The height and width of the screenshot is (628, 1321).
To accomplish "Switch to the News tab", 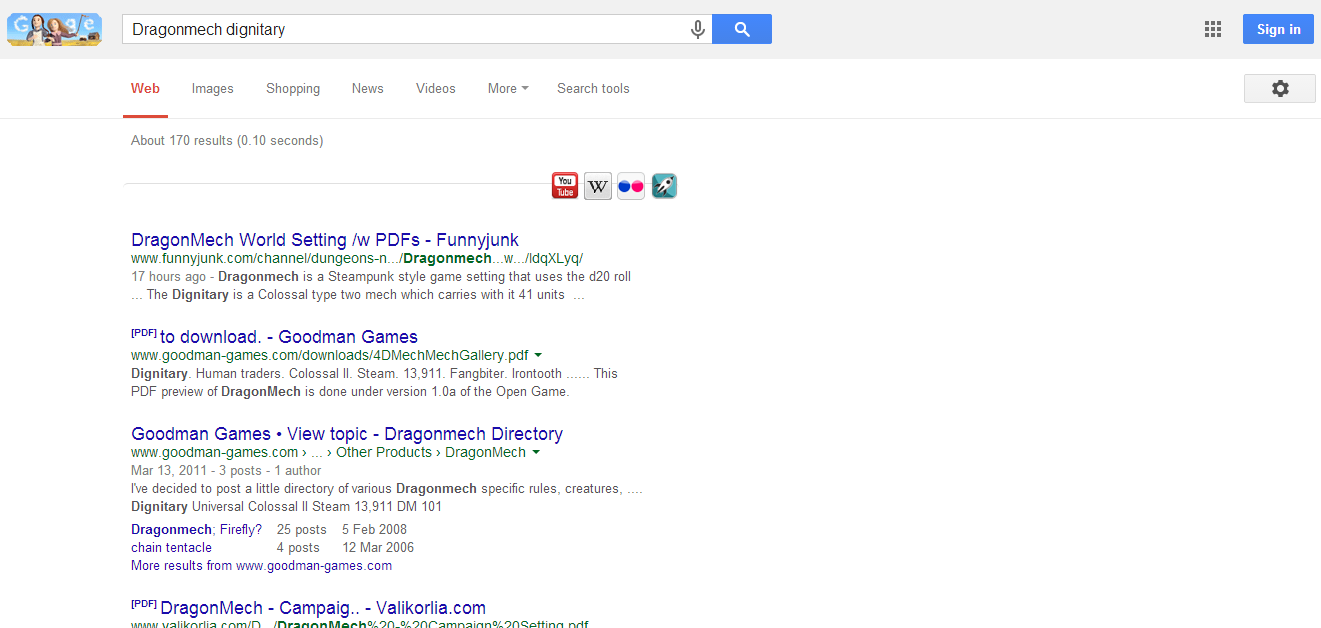I will click(367, 89).
